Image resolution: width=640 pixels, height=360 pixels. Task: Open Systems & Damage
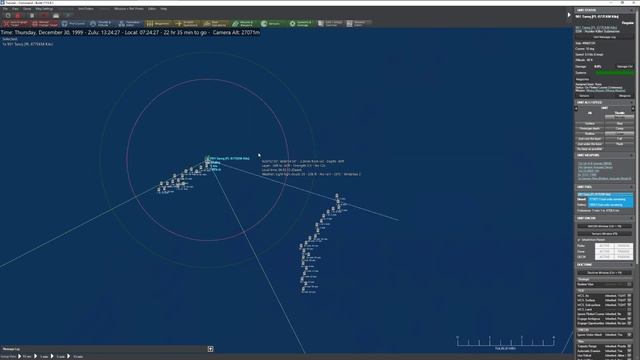point(301,24)
